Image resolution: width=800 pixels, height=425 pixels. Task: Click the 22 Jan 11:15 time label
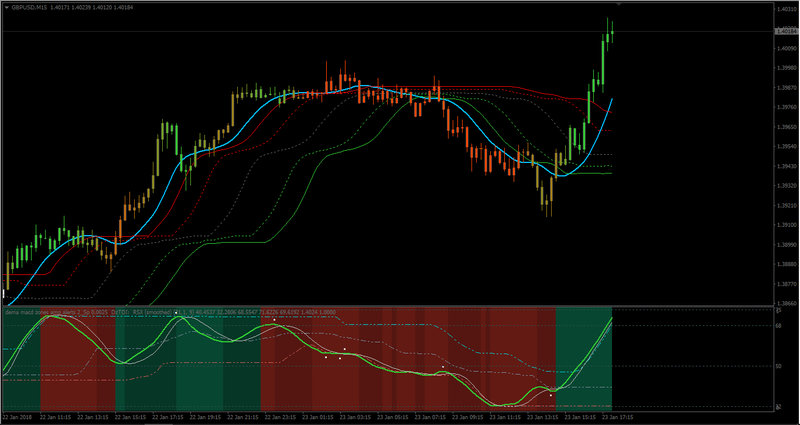[x=54, y=417]
